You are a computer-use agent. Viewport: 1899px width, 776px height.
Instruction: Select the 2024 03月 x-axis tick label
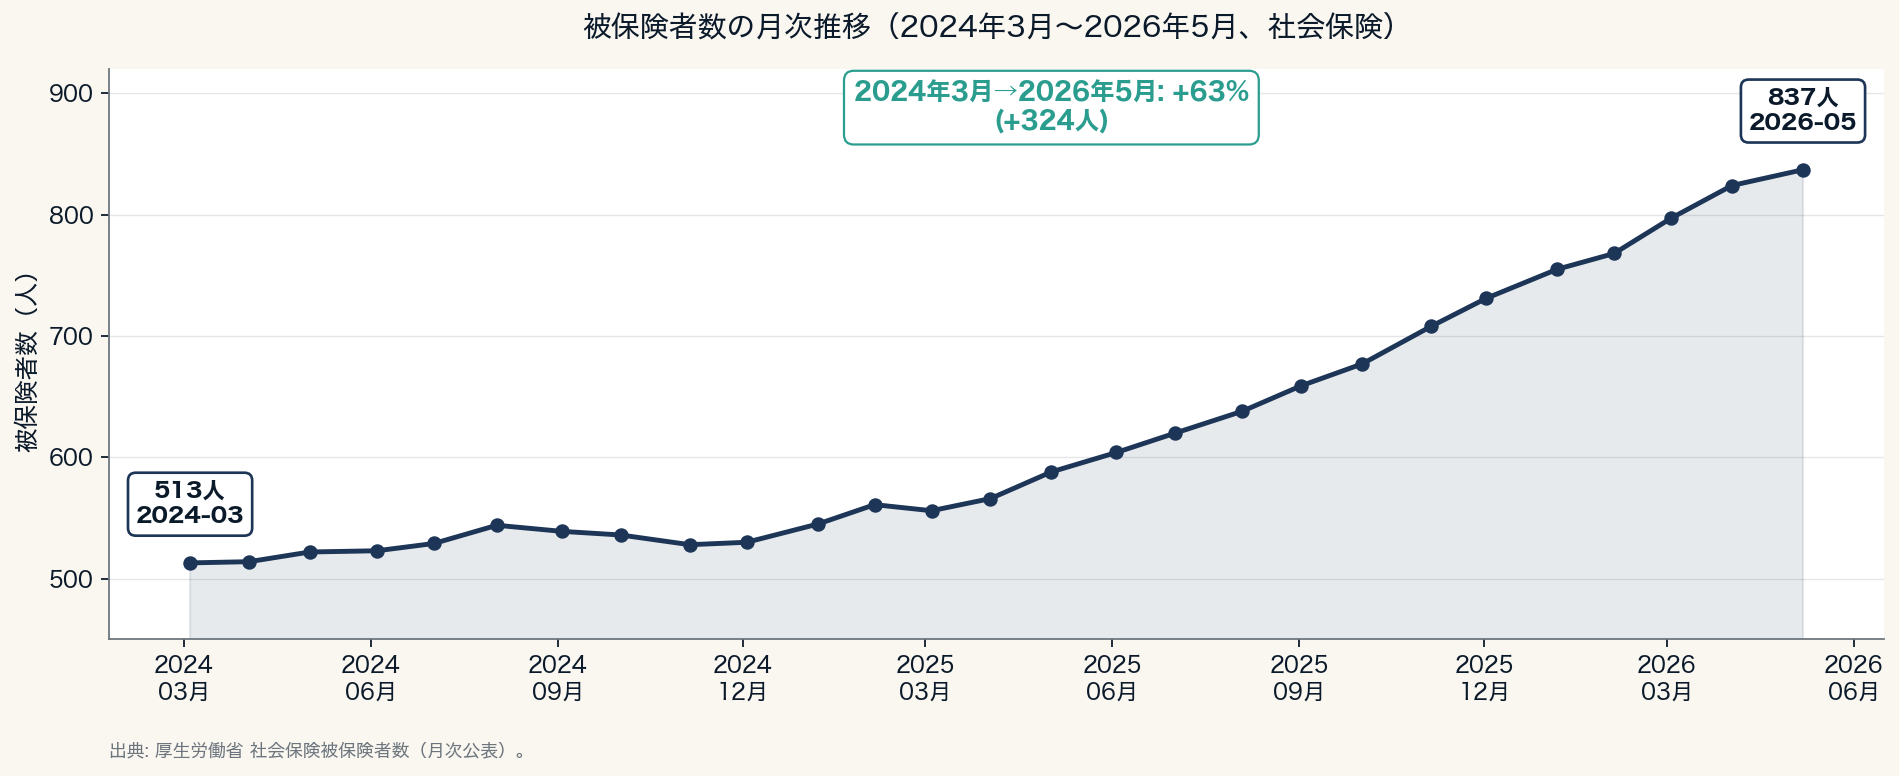click(x=184, y=678)
